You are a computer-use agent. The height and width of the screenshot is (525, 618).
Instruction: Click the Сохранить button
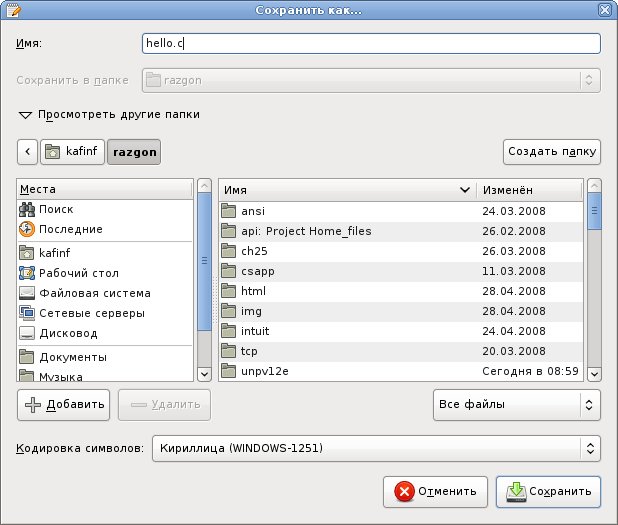(548, 491)
